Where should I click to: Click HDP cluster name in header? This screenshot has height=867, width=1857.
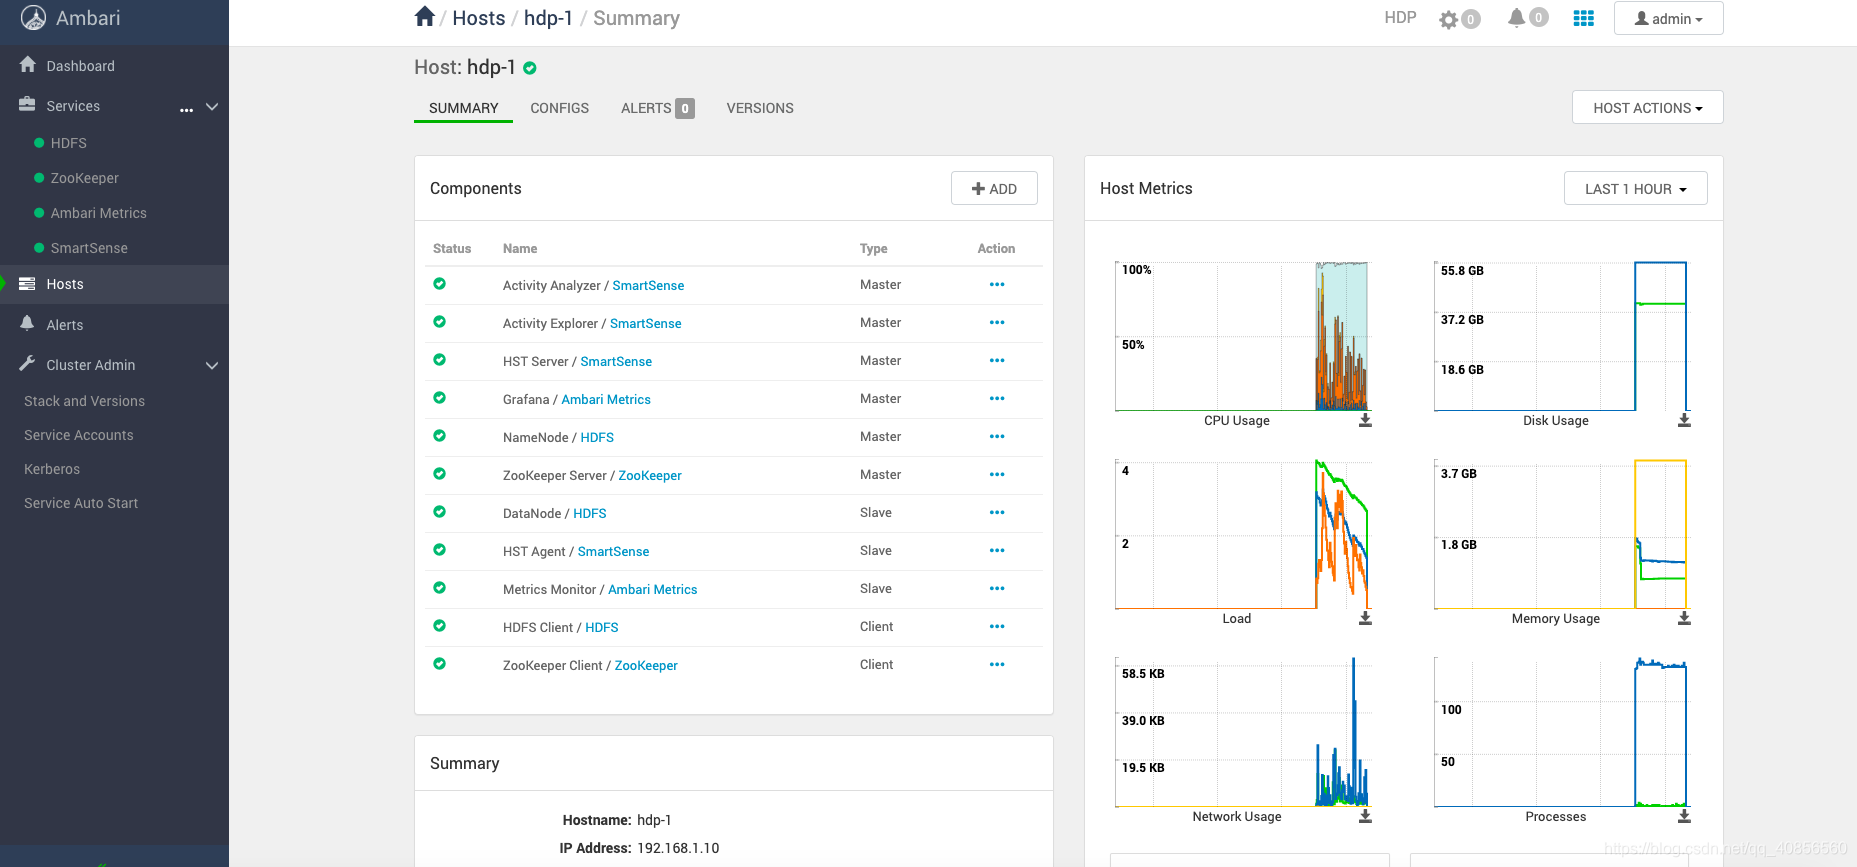pyautogui.click(x=1400, y=18)
